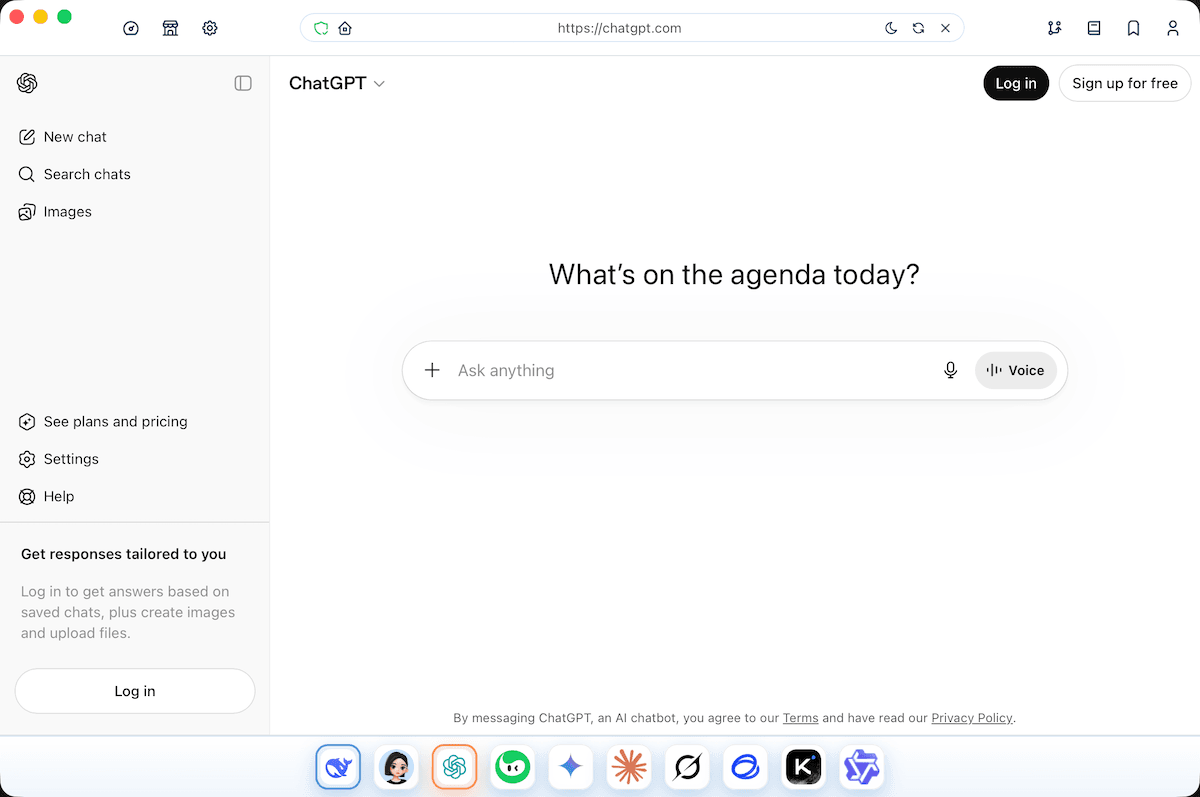Open the storefront icon in the top toolbar
This screenshot has height=797, width=1200.
[x=170, y=28]
